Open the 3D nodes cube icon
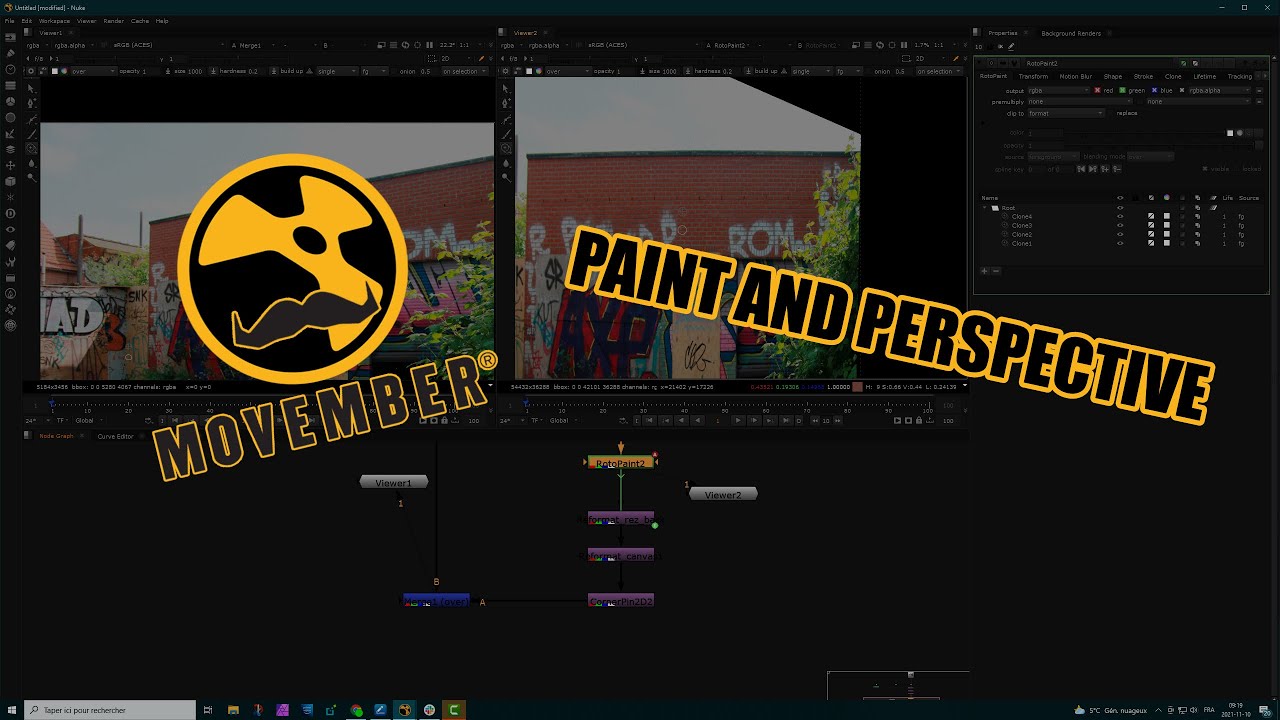Image resolution: width=1280 pixels, height=720 pixels. point(11,181)
